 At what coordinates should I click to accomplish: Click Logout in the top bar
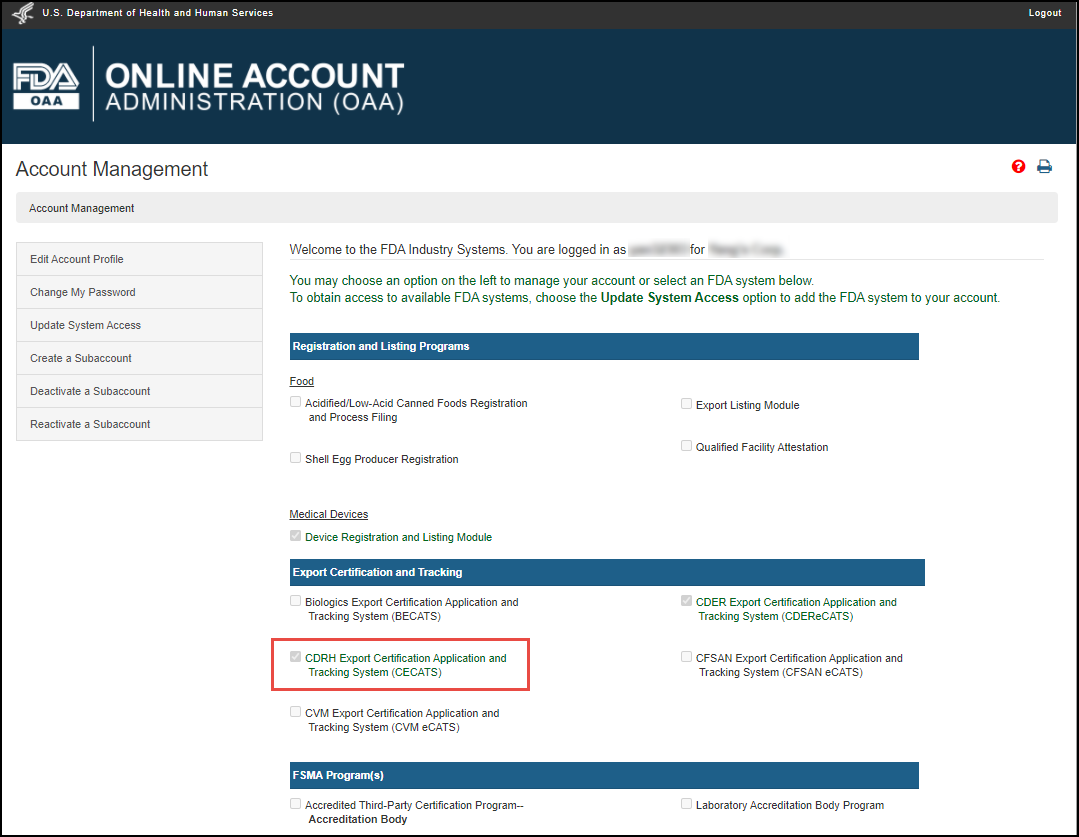[1044, 13]
